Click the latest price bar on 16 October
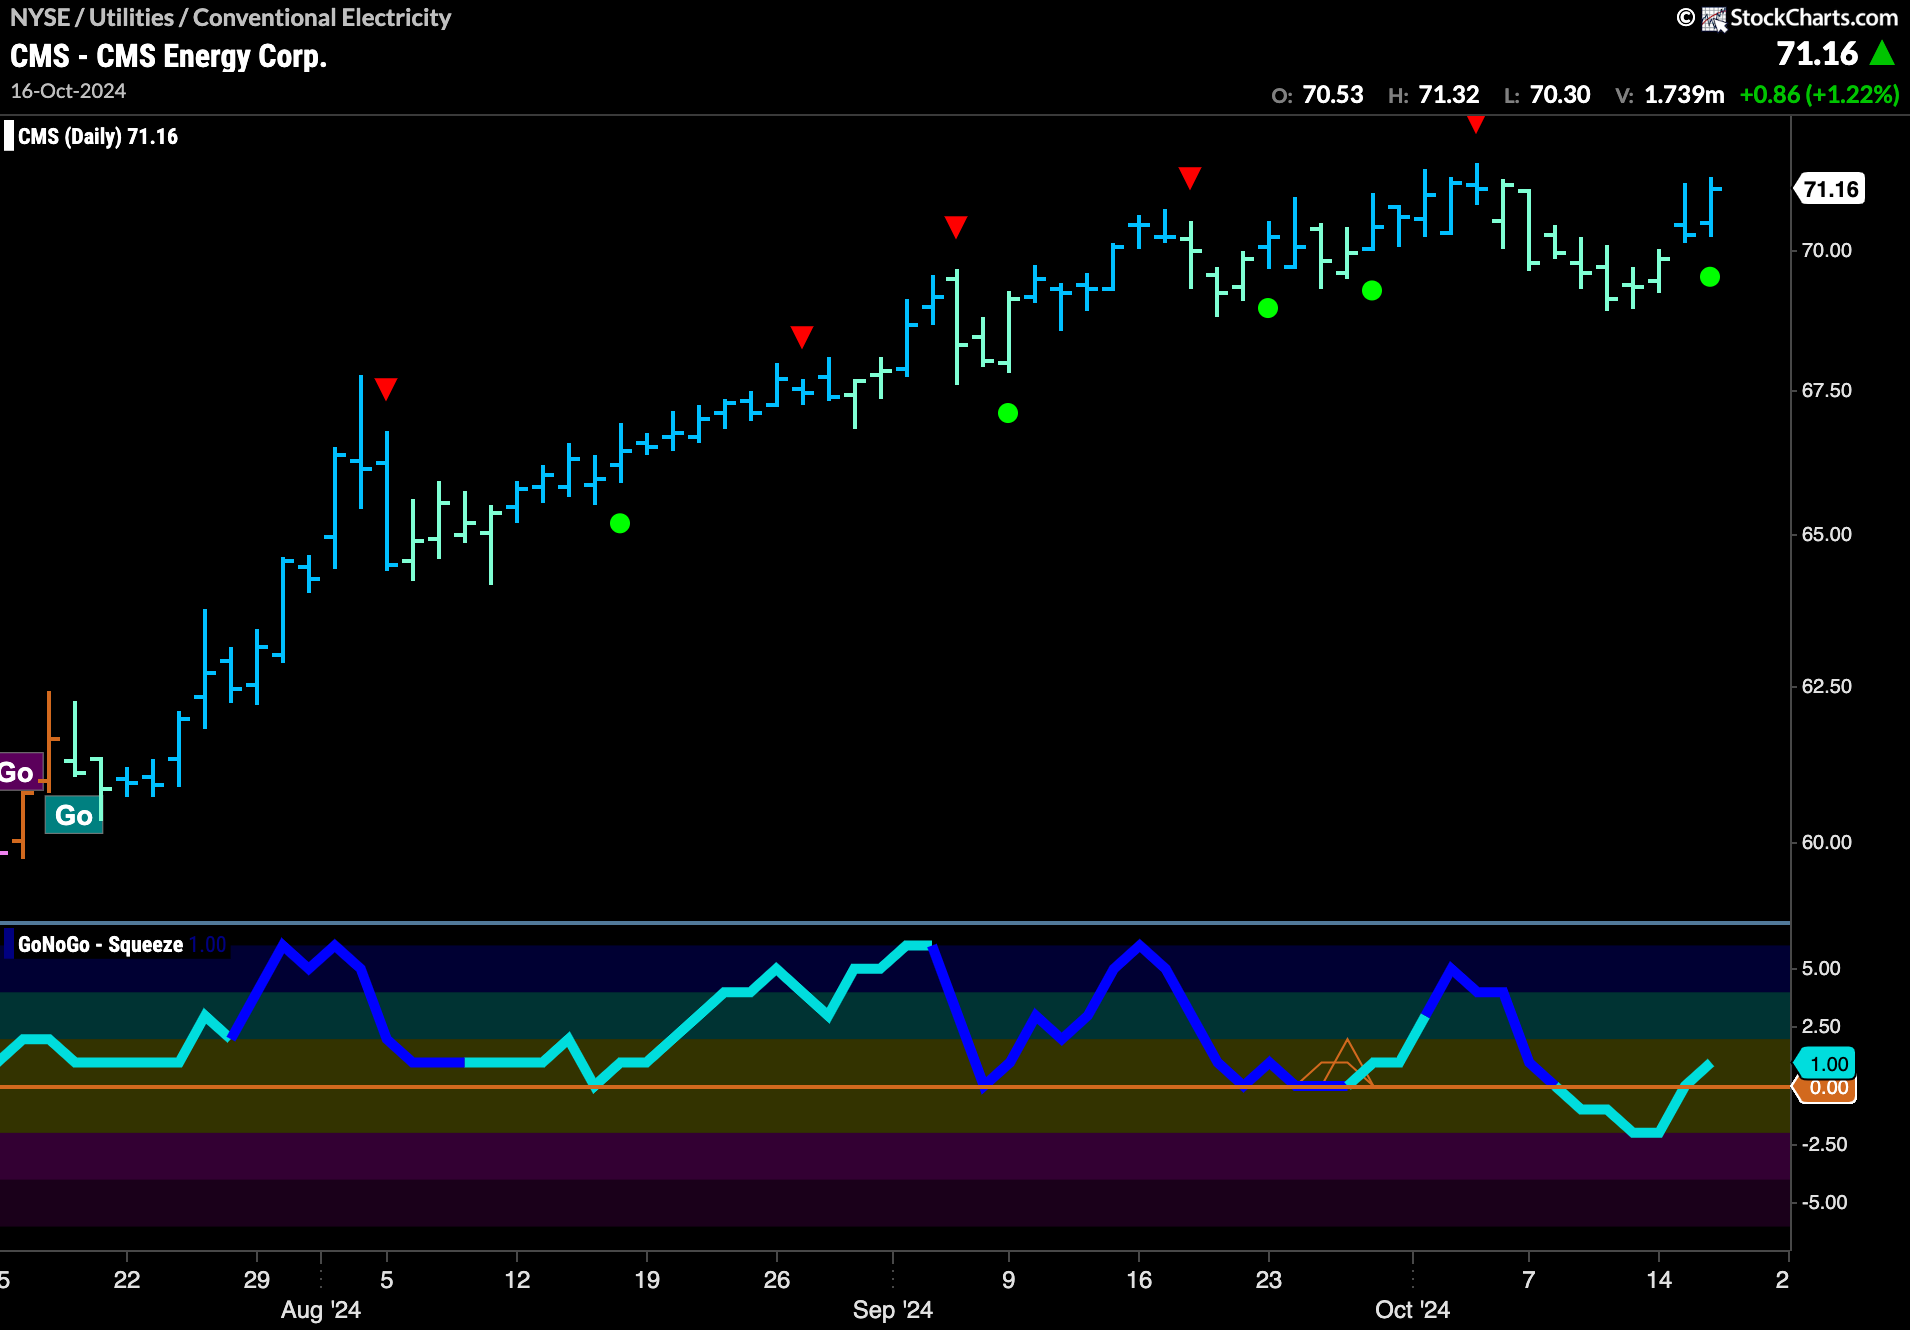Image resolution: width=1910 pixels, height=1330 pixels. pyautogui.click(x=1712, y=207)
